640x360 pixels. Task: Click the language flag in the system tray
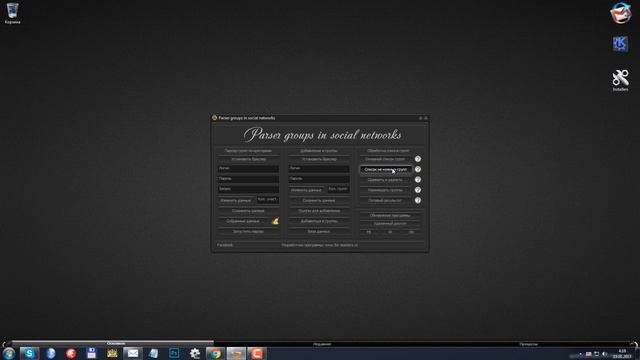589,354
